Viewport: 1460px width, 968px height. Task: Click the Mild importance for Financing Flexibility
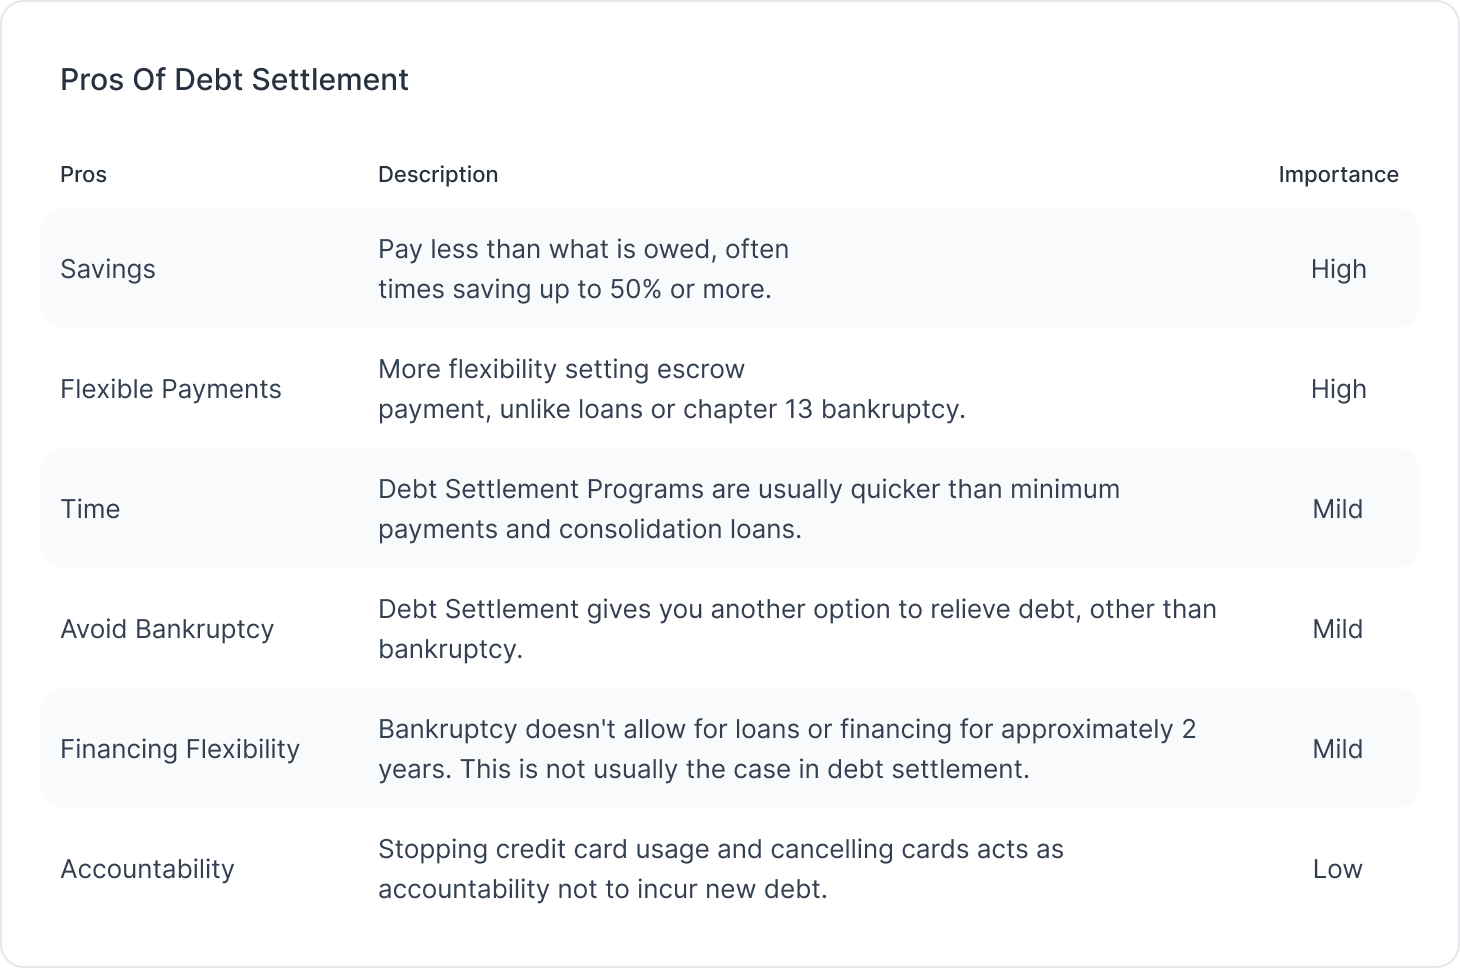click(1338, 749)
